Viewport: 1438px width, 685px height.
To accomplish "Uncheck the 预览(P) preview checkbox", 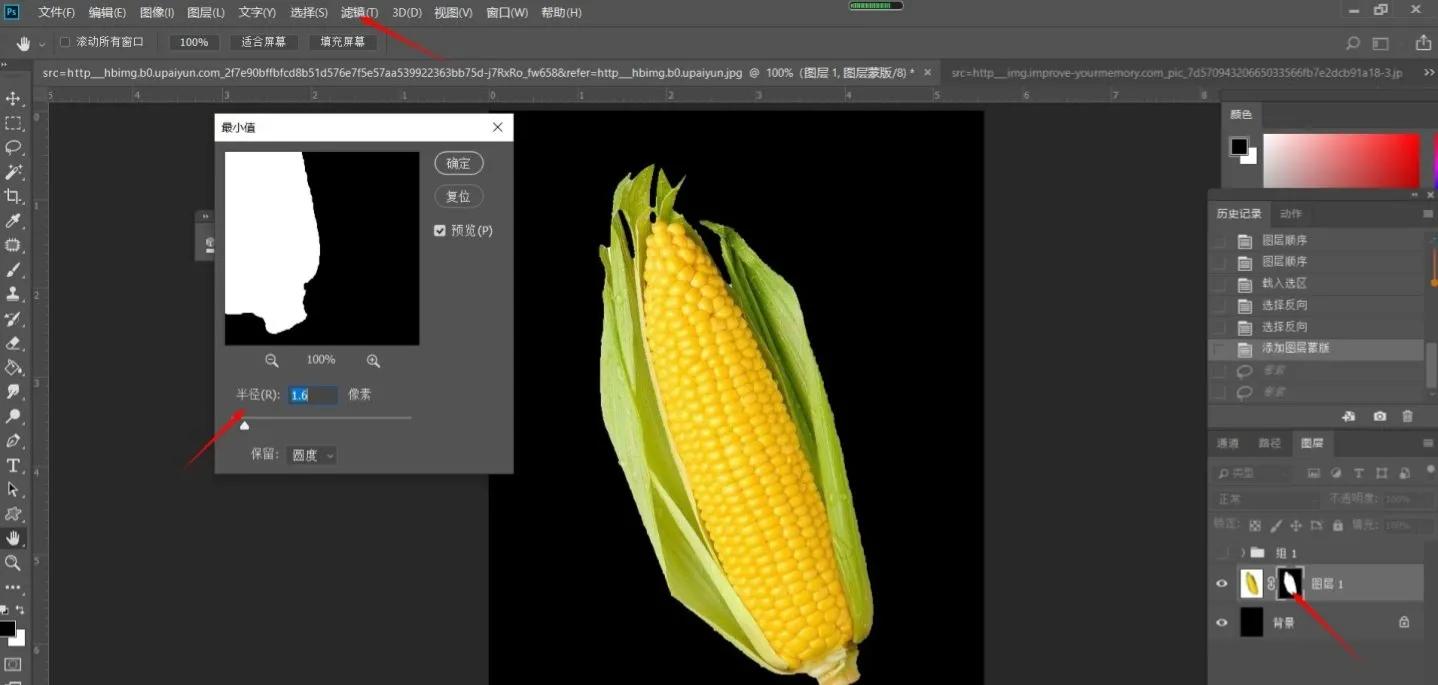I will pos(440,231).
